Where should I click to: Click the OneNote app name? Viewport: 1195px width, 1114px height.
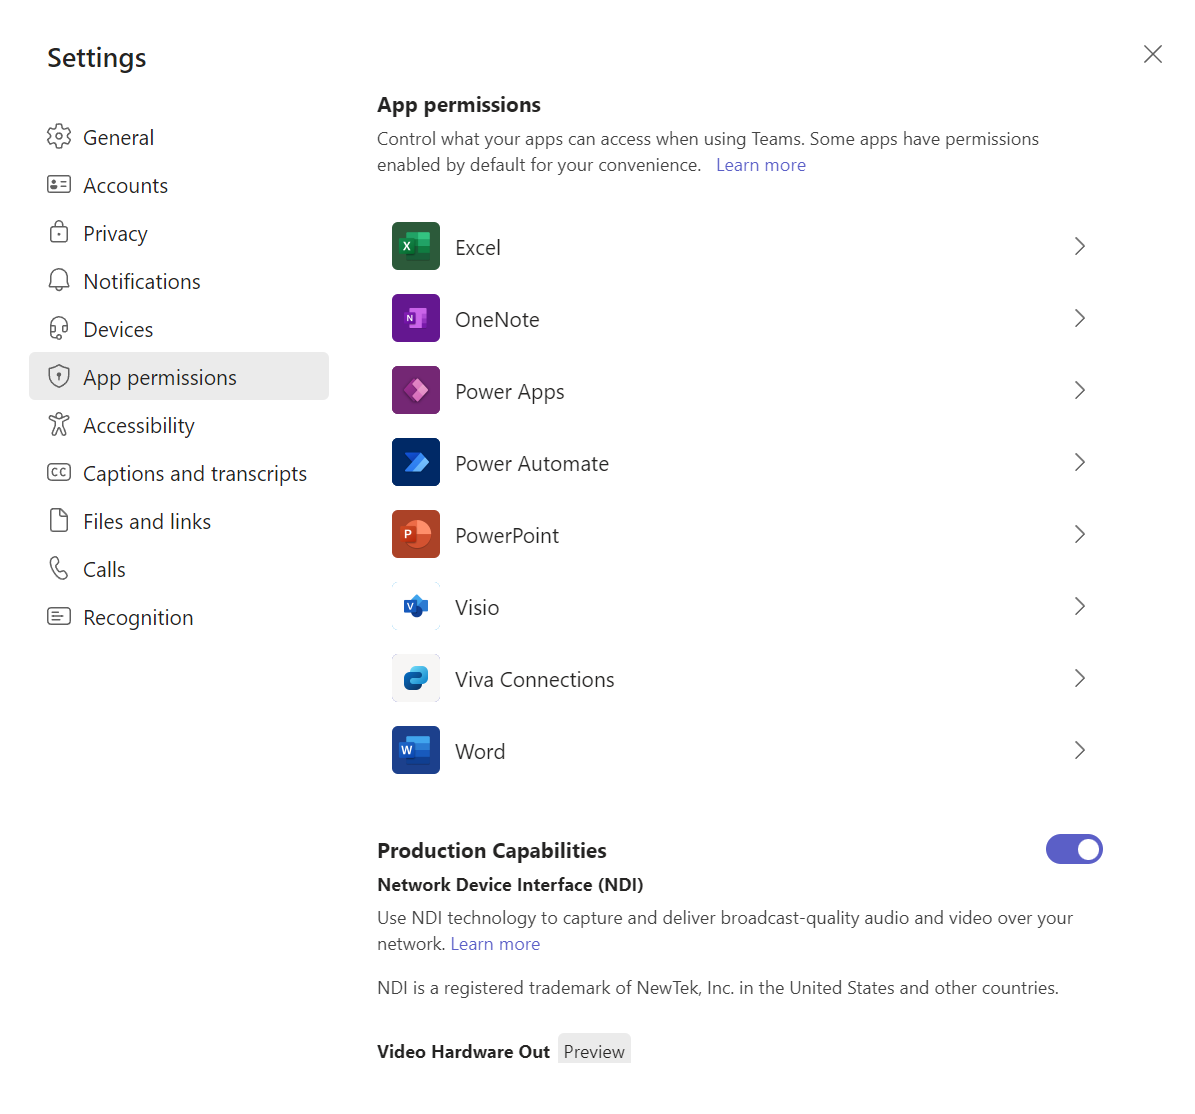pyautogui.click(x=497, y=319)
